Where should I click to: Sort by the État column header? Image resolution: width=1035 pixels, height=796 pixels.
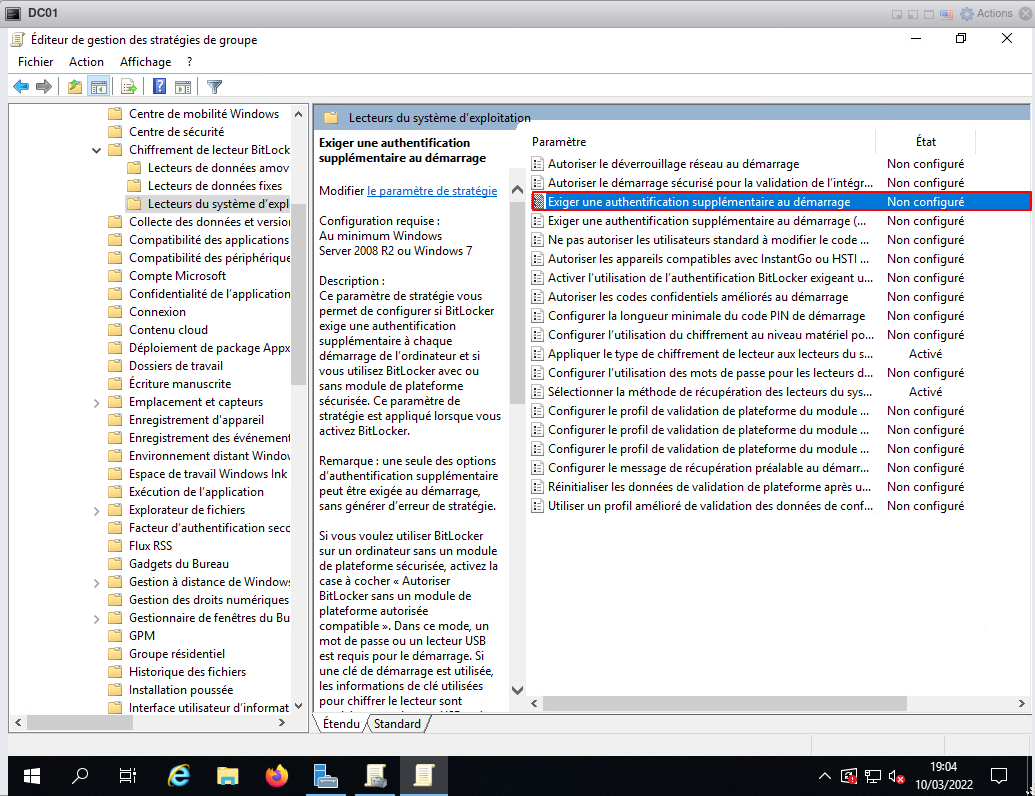click(925, 142)
